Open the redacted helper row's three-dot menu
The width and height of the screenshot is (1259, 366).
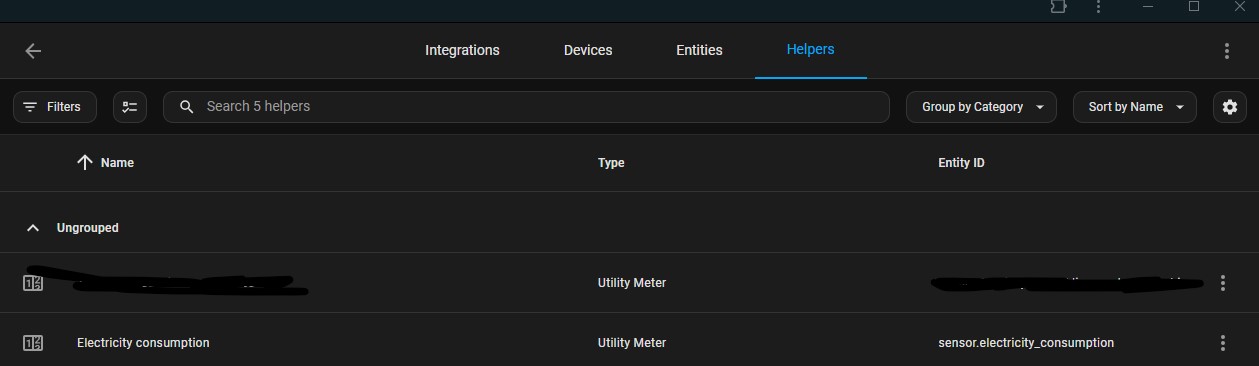click(1223, 283)
